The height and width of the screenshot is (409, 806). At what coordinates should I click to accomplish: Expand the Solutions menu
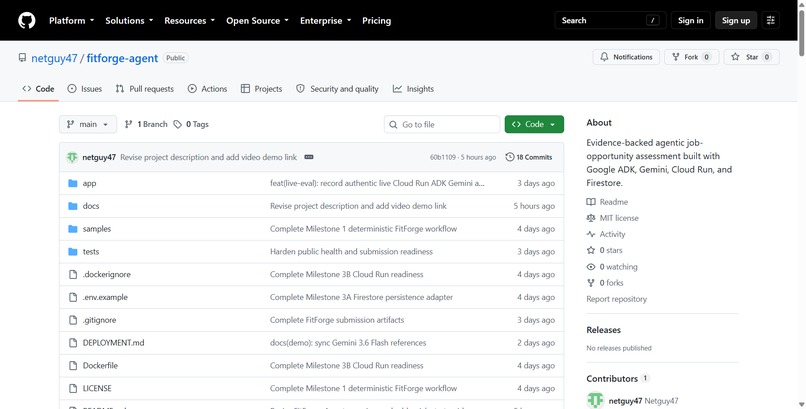(129, 21)
